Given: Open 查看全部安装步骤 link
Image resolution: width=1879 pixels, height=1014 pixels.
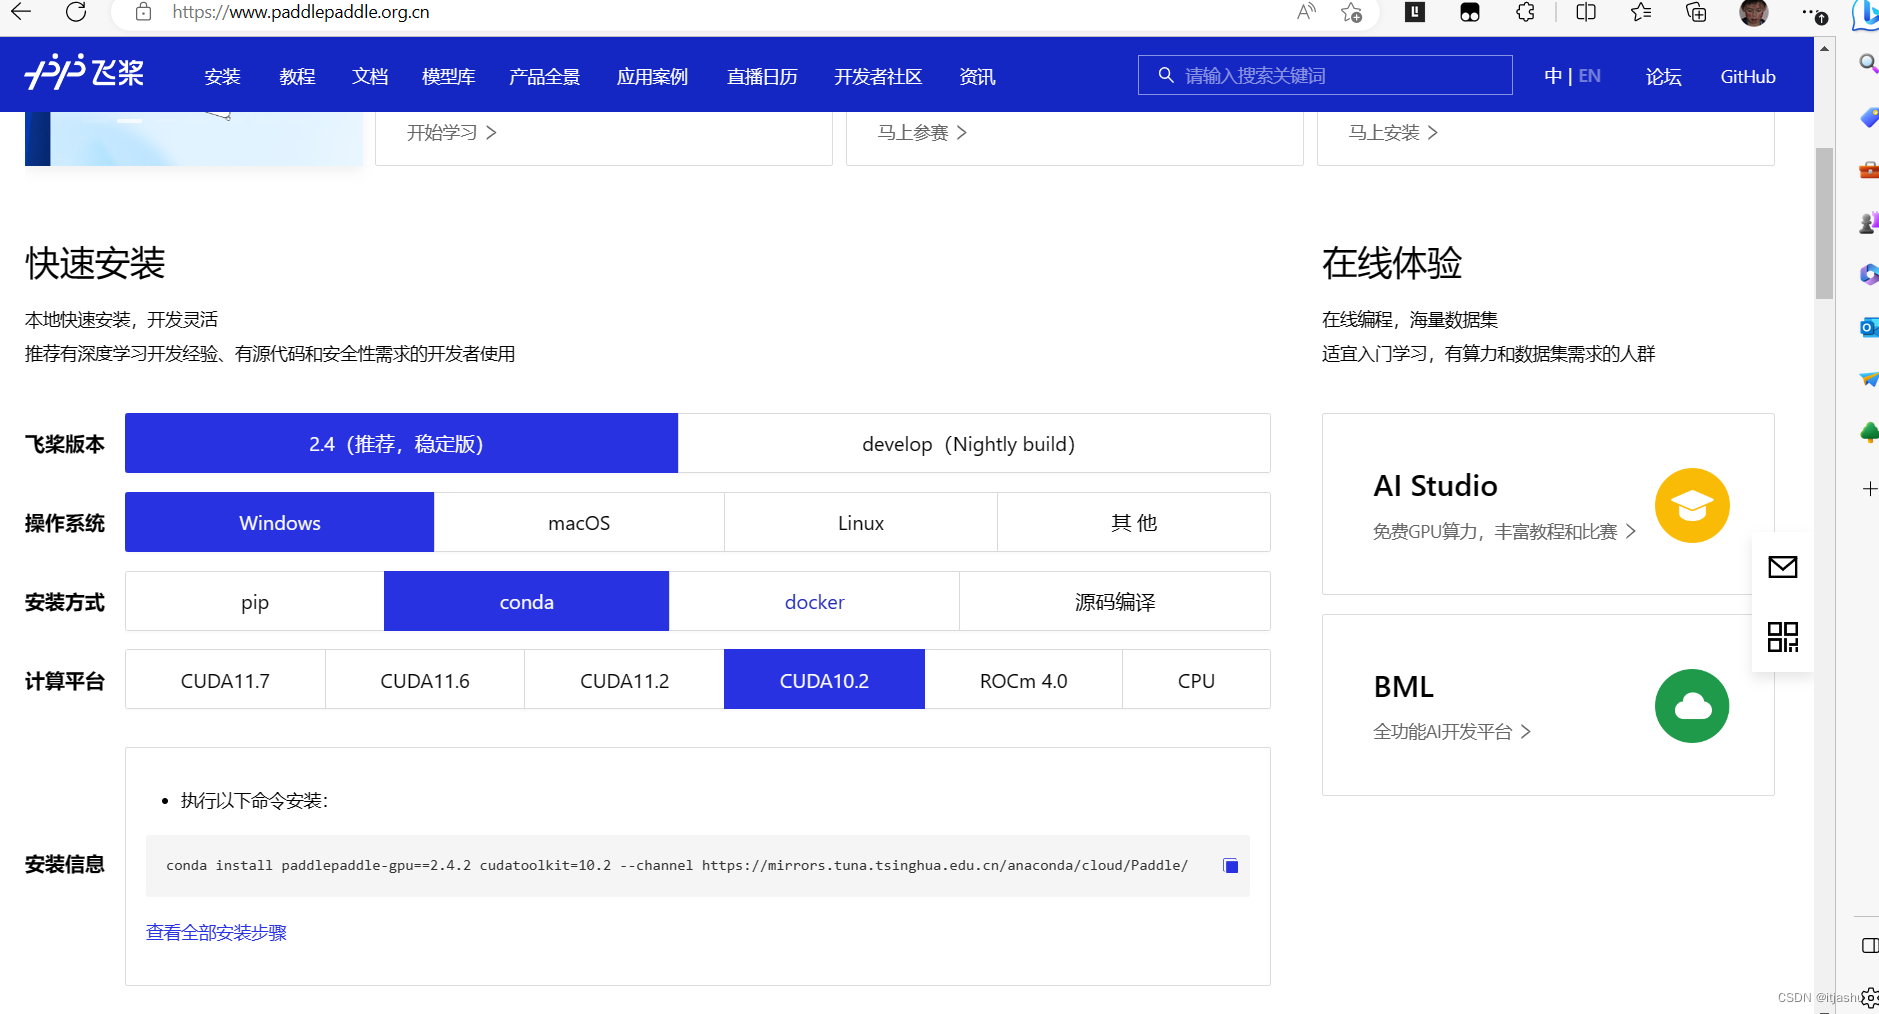Looking at the screenshot, I should pyautogui.click(x=216, y=932).
